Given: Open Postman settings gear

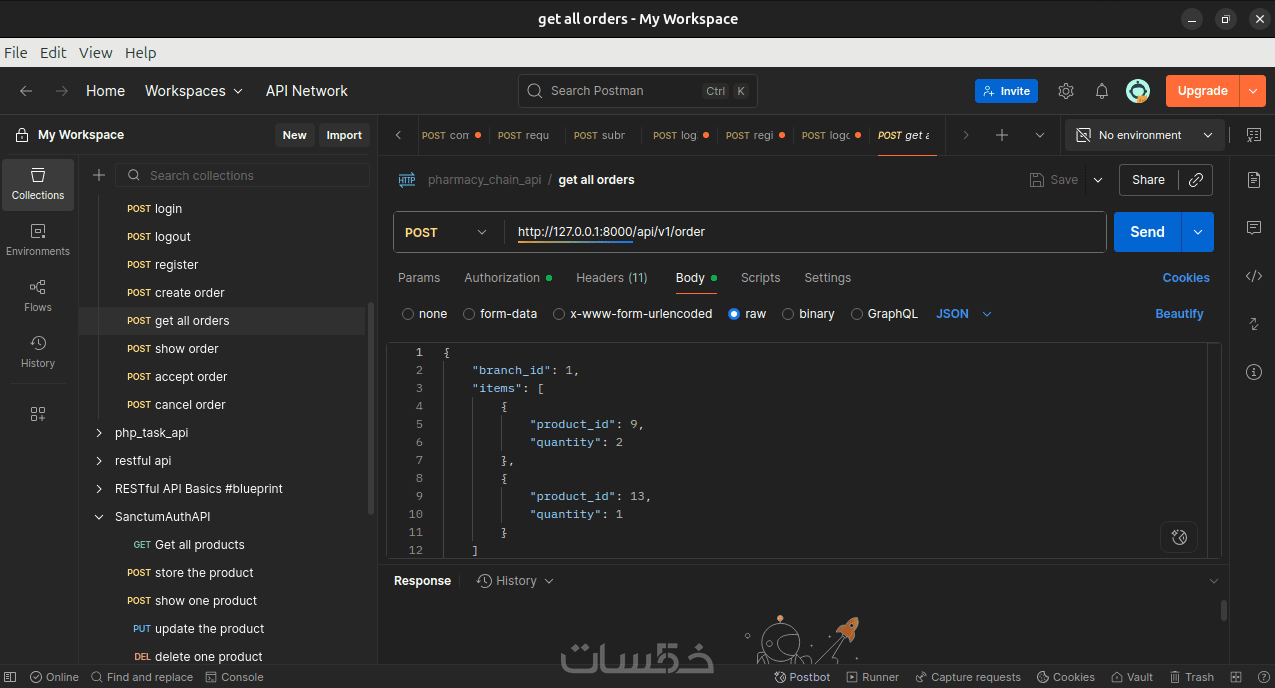Looking at the screenshot, I should point(1066,91).
